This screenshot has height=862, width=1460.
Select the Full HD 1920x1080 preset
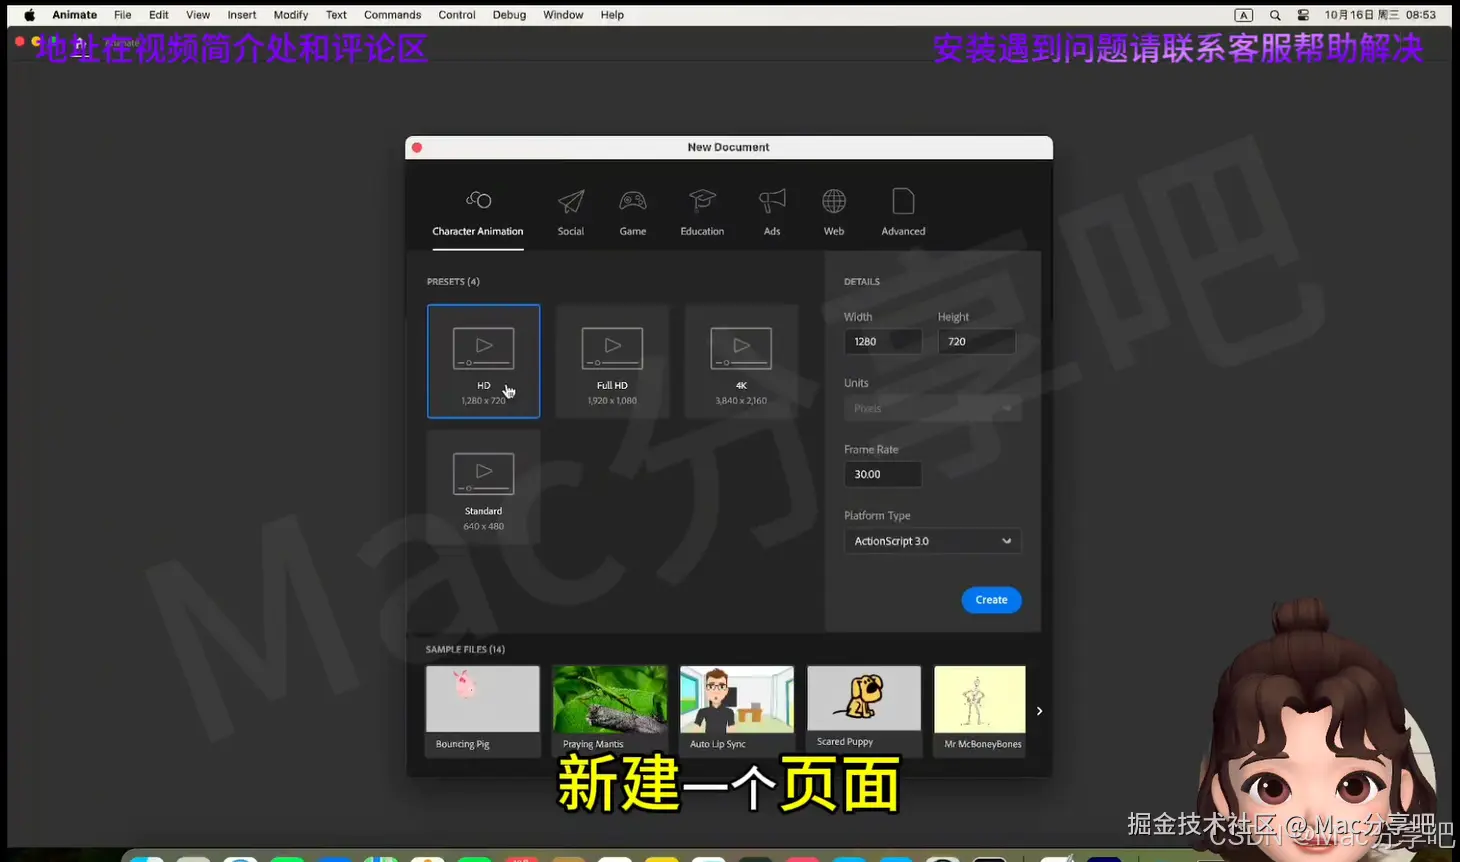(x=611, y=360)
